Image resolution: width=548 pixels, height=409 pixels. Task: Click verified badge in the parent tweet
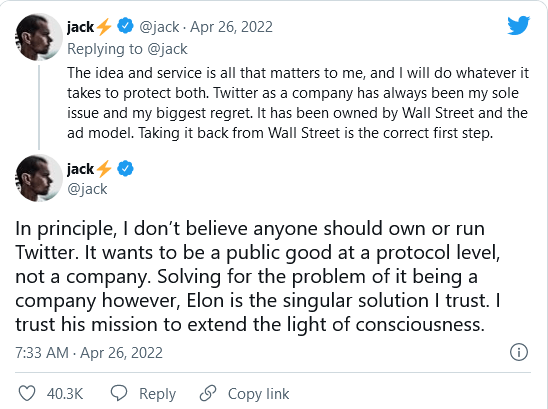point(125,26)
